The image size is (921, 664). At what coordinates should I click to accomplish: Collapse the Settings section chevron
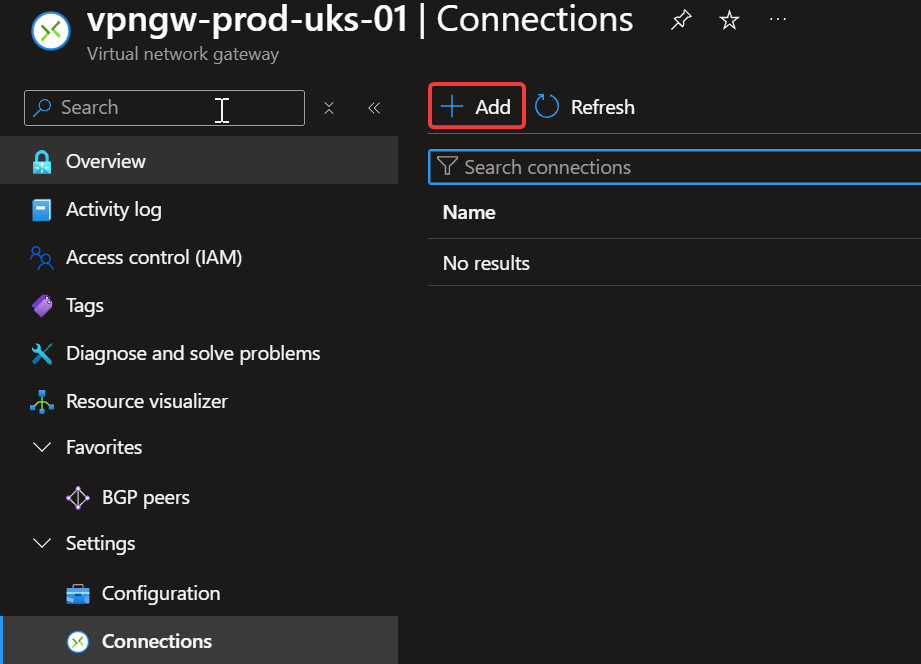pos(42,543)
